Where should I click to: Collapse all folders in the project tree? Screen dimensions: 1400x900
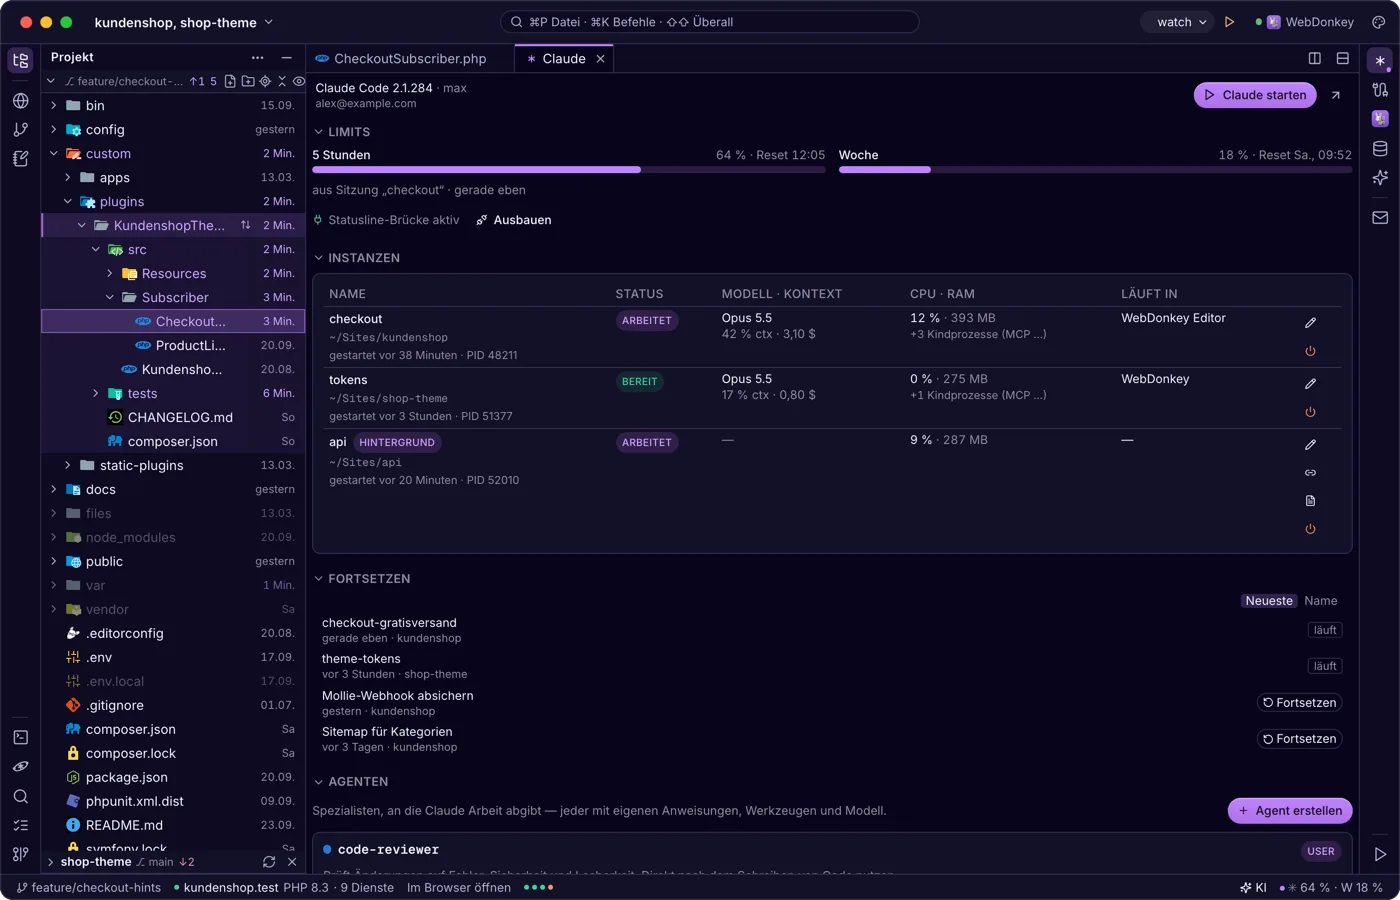pyautogui.click(x=282, y=81)
